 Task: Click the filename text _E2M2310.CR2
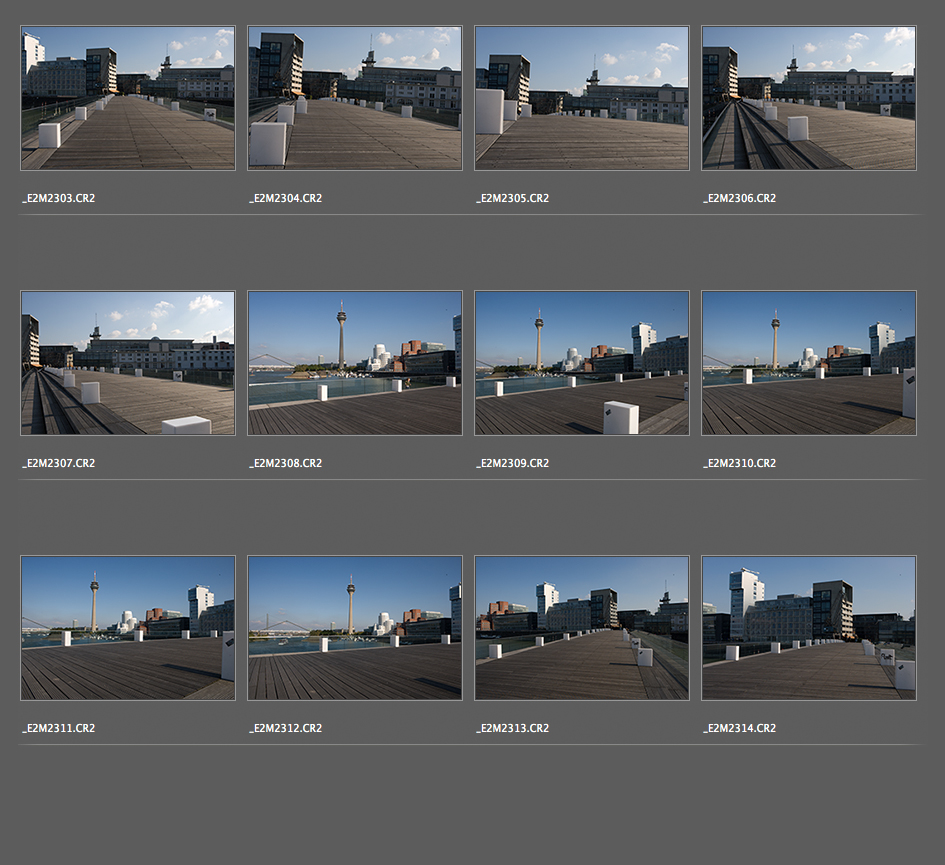(739, 463)
